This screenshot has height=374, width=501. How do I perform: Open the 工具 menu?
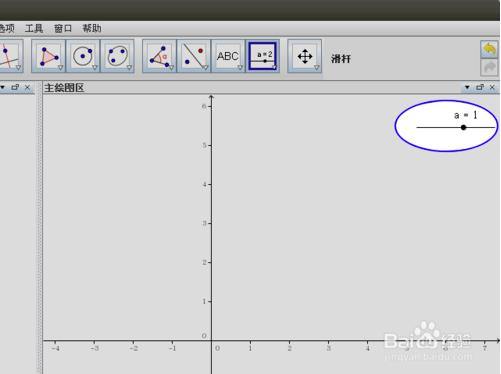coord(34,29)
